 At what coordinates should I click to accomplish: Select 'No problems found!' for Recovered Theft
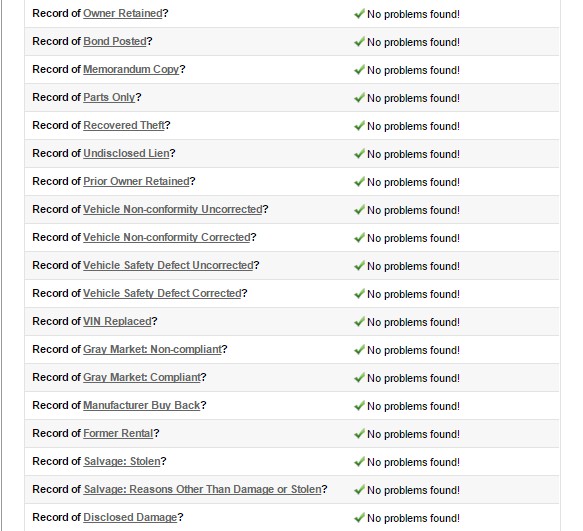point(413,126)
